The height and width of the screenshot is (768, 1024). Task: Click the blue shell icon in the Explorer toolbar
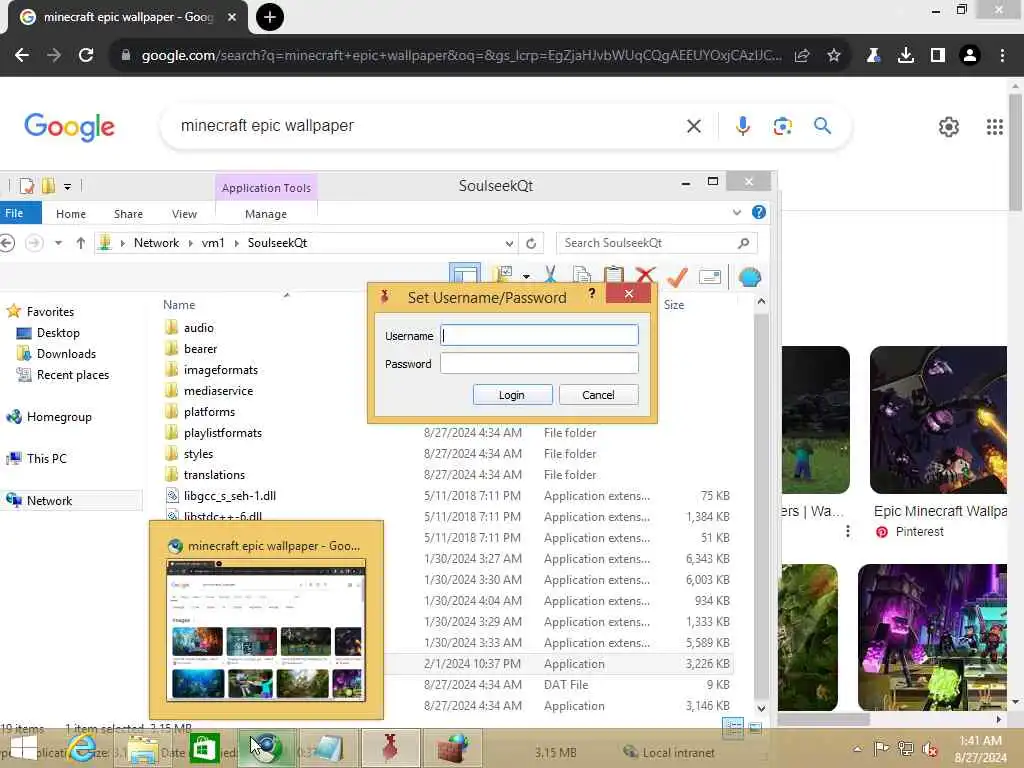click(750, 277)
